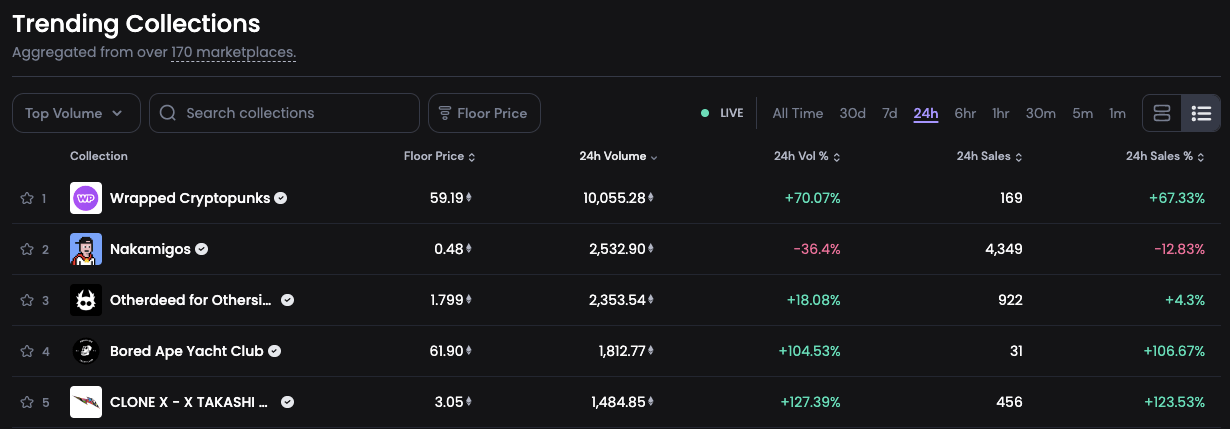The height and width of the screenshot is (429, 1230).
Task: Sort by 24h Volume column
Action: point(618,156)
